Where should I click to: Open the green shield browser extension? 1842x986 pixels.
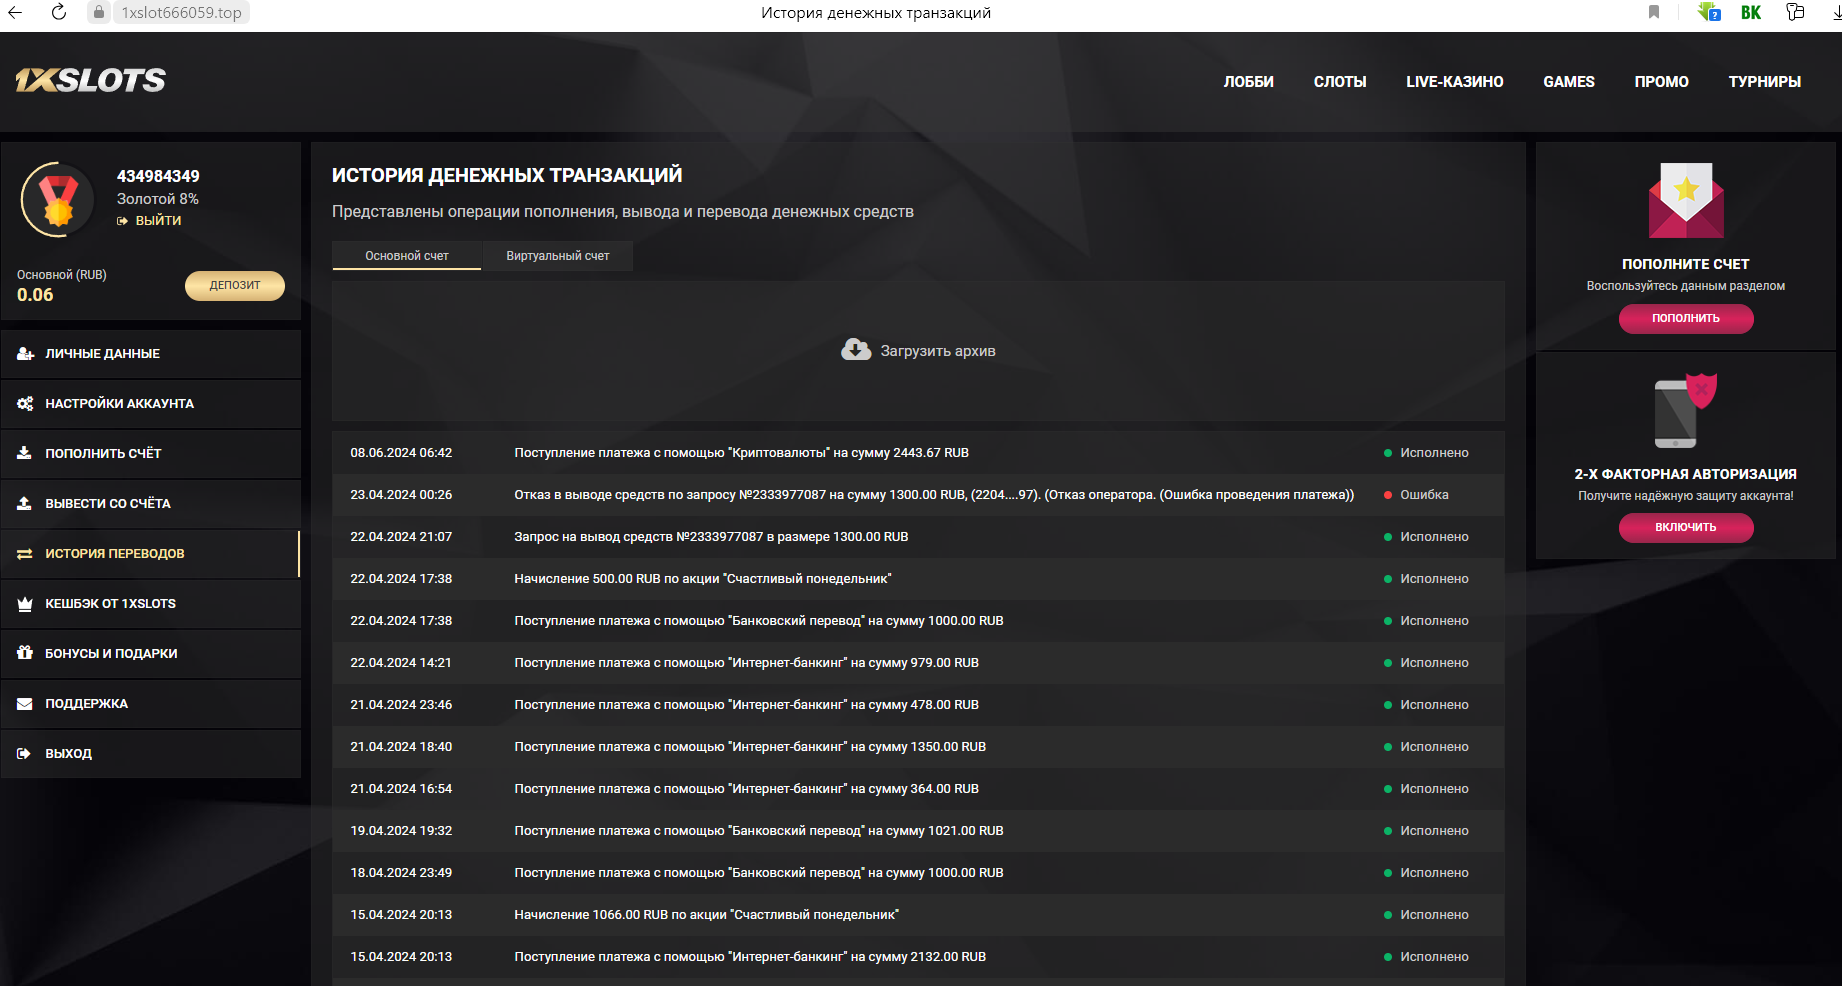point(1709,12)
